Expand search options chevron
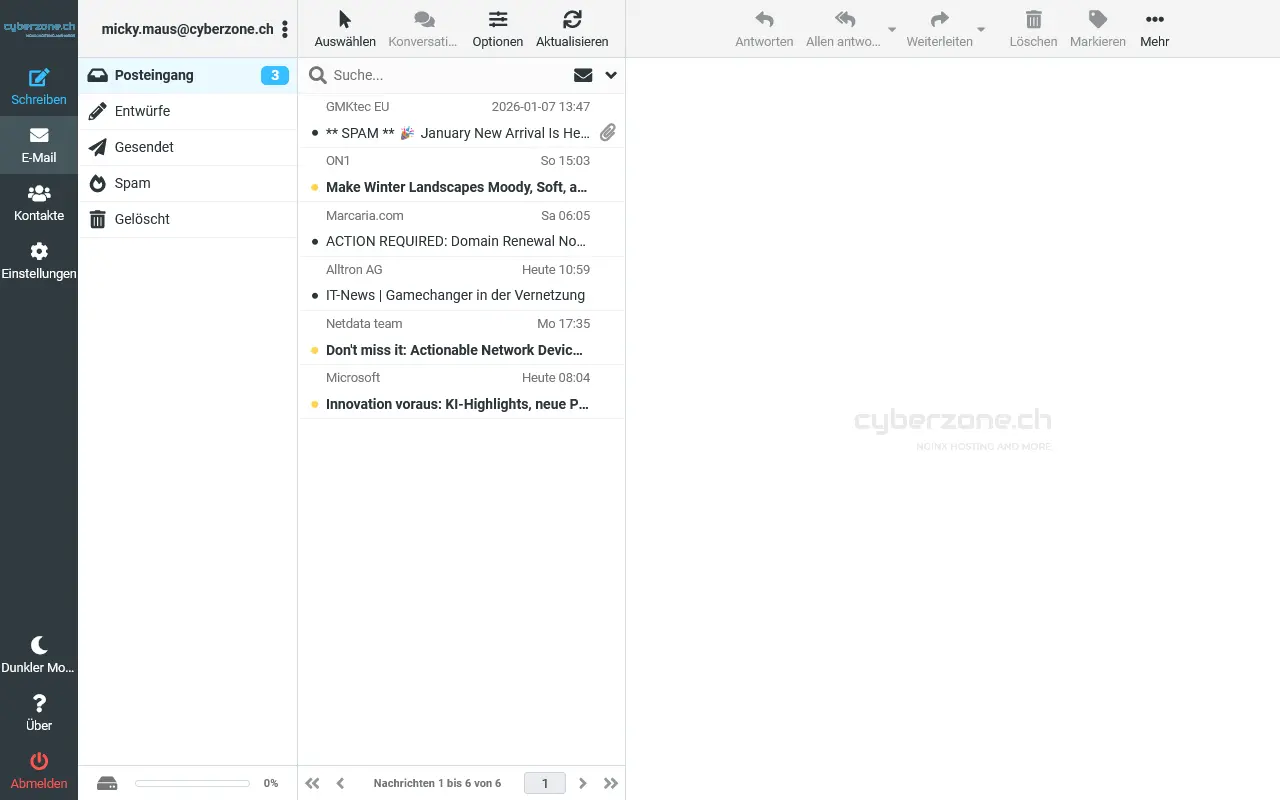Image resolution: width=1280 pixels, height=800 pixels. 611,75
